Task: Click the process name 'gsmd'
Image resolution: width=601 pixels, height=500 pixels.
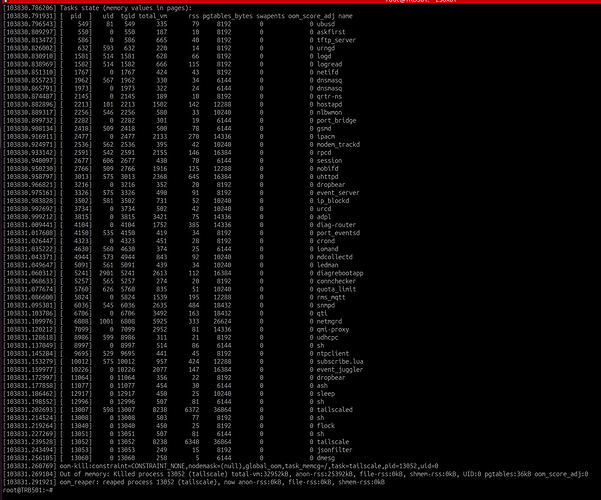Action: [x=324, y=129]
